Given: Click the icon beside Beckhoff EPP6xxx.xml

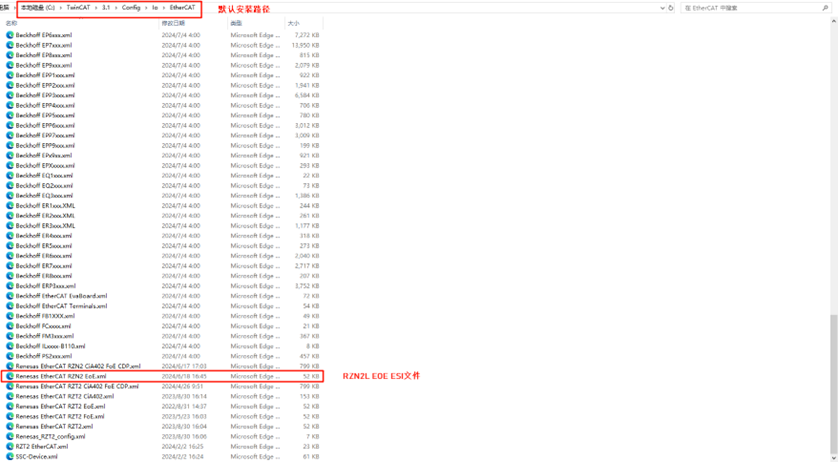Looking at the screenshot, I should click(x=10, y=125).
